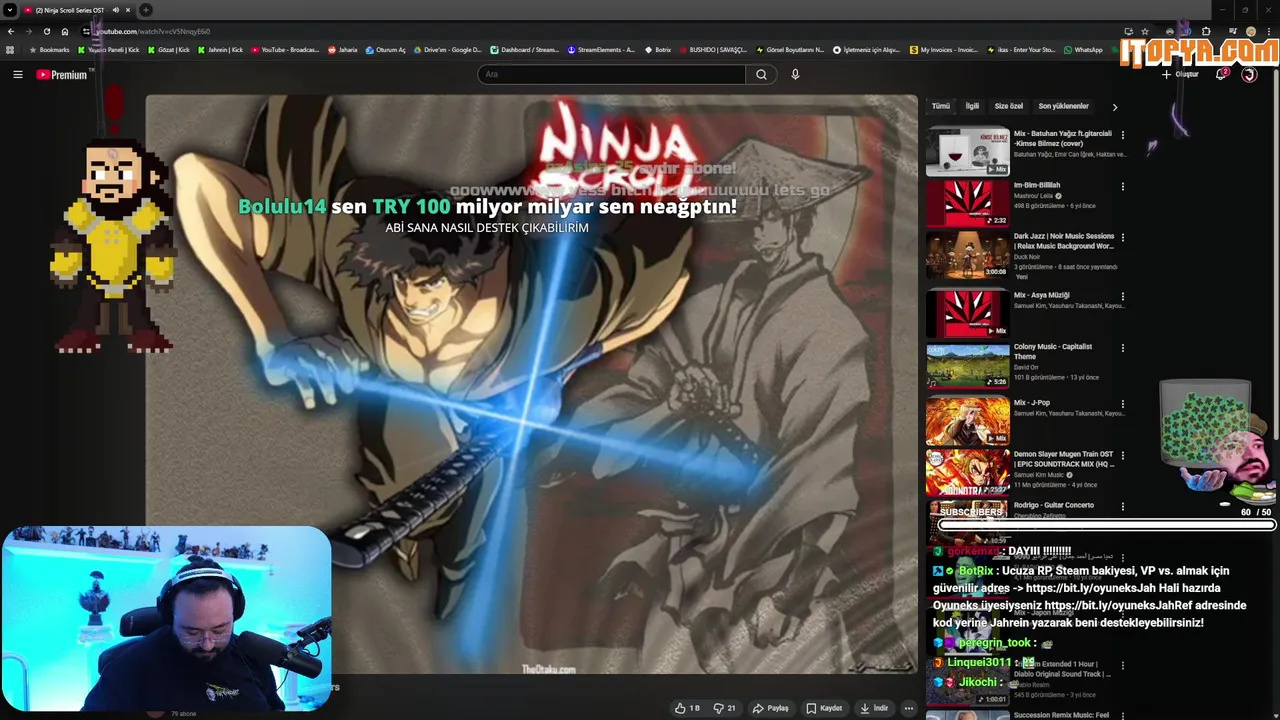
Task: Open the apps grid in bookmarks bar
Action: tap(10, 50)
